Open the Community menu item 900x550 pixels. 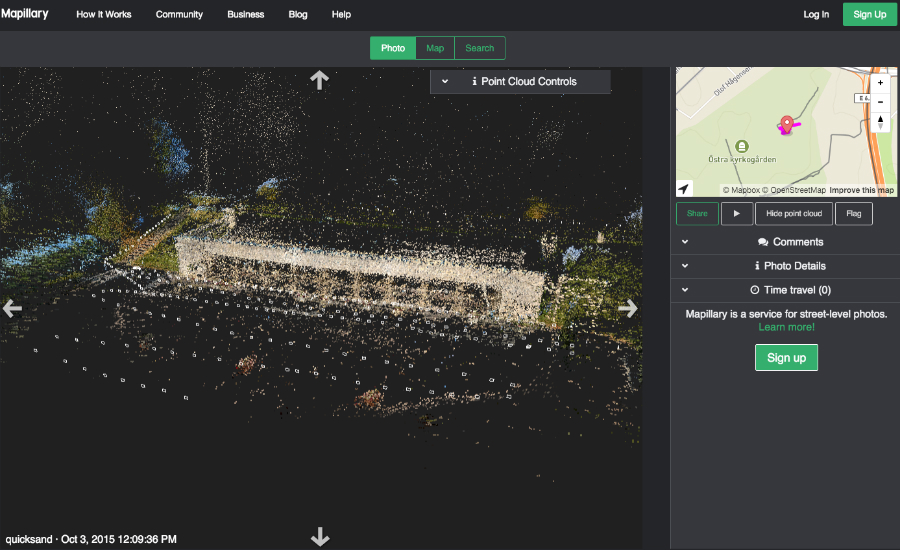tap(179, 14)
